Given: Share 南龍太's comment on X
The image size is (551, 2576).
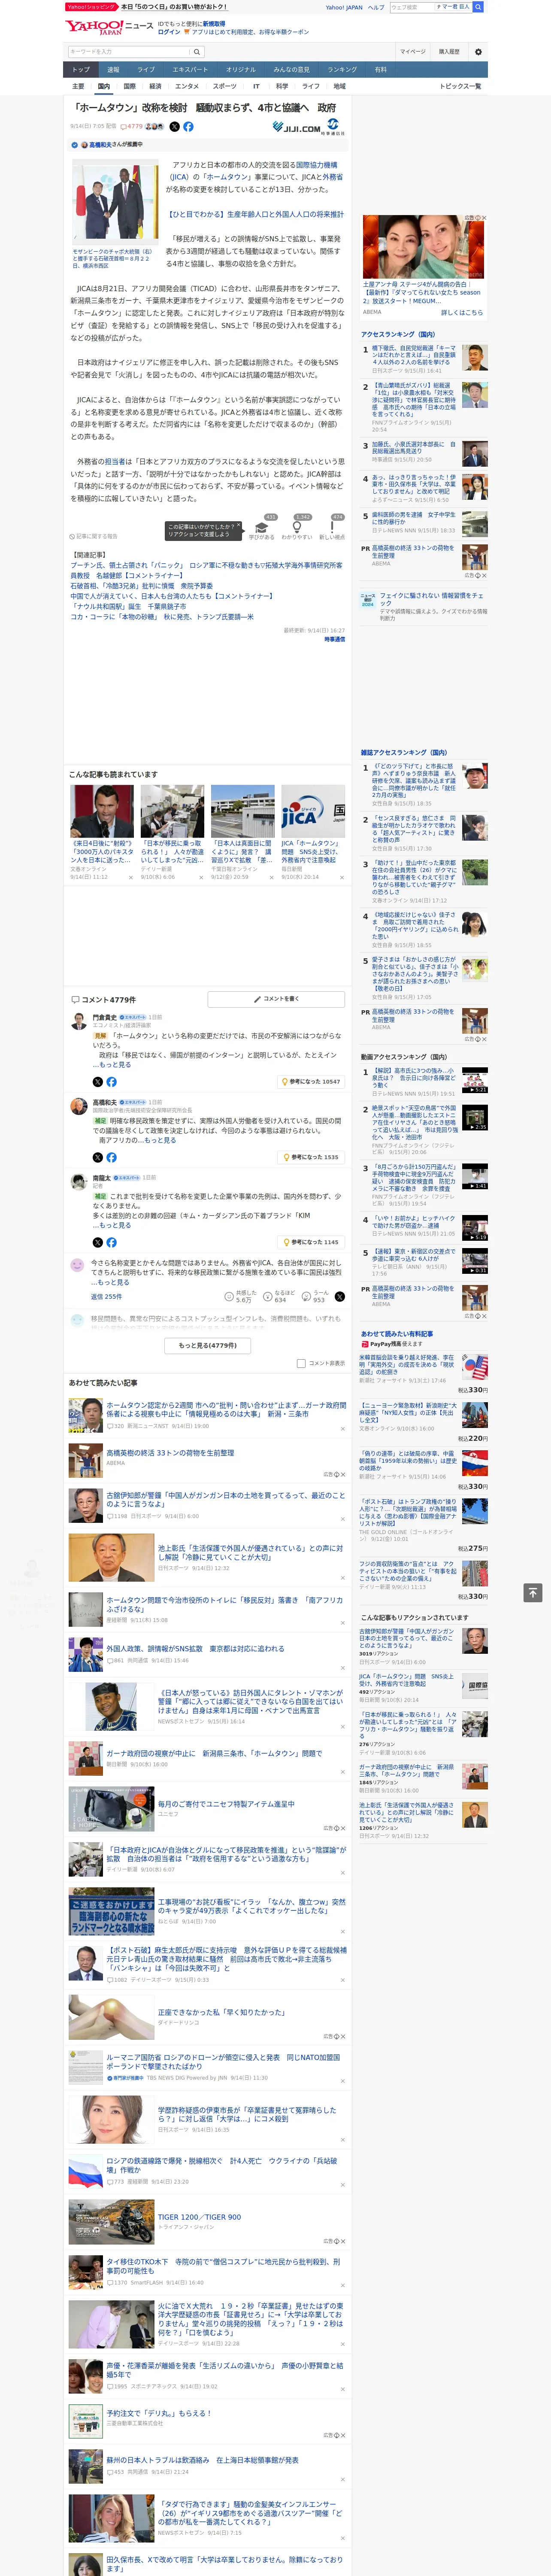Looking at the screenshot, I should tap(97, 1242).
